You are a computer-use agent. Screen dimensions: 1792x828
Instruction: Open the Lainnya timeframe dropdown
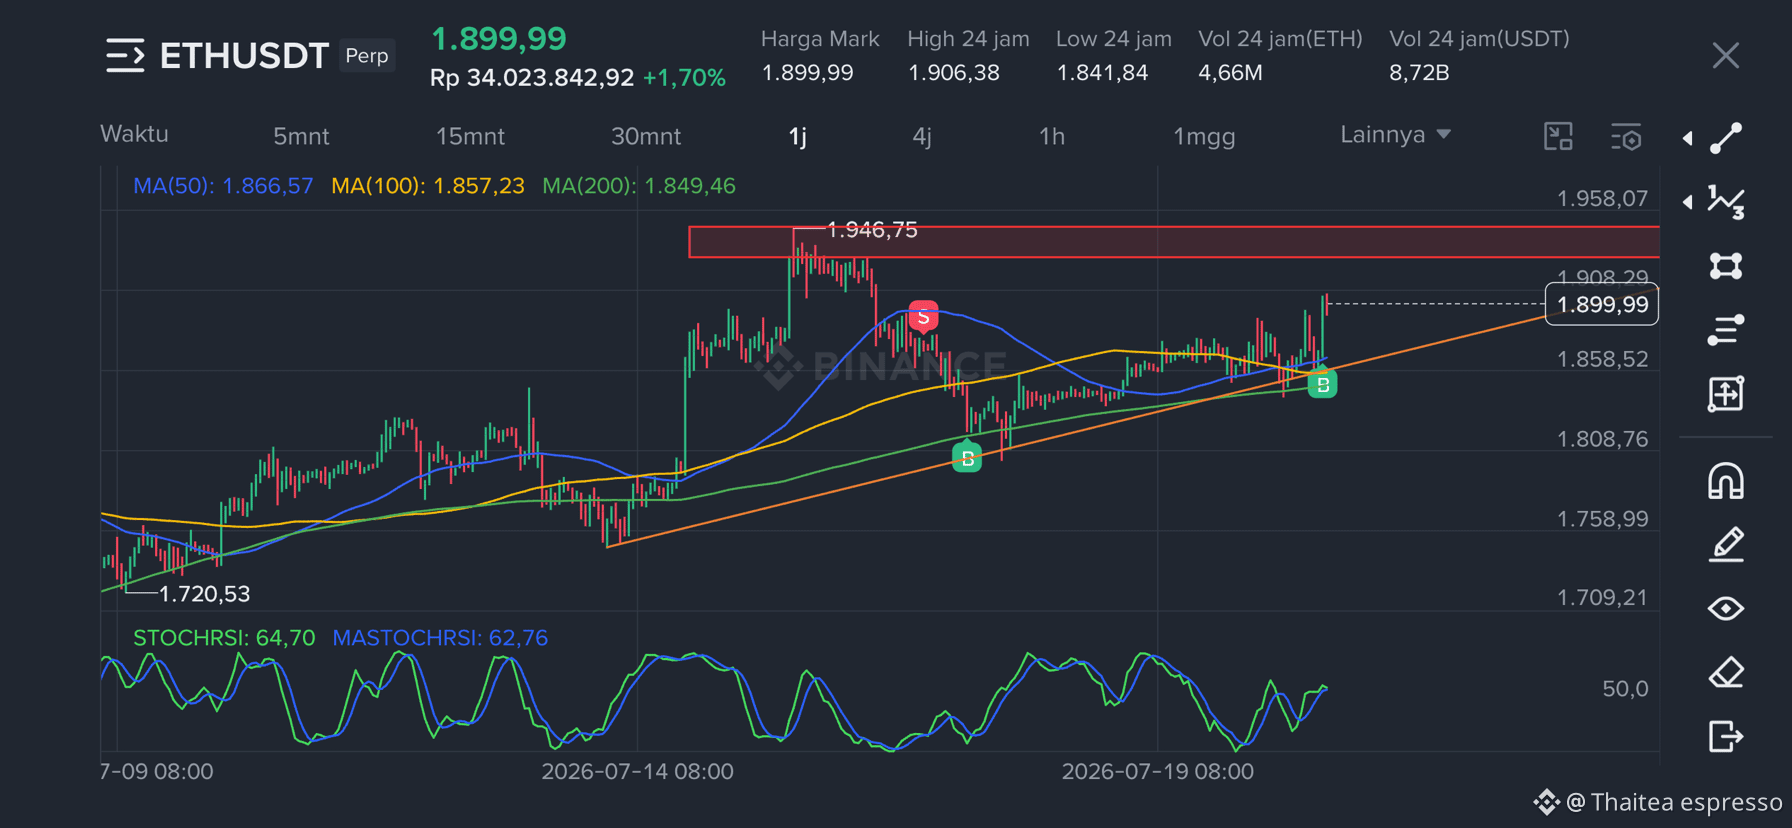(x=1395, y=135)
